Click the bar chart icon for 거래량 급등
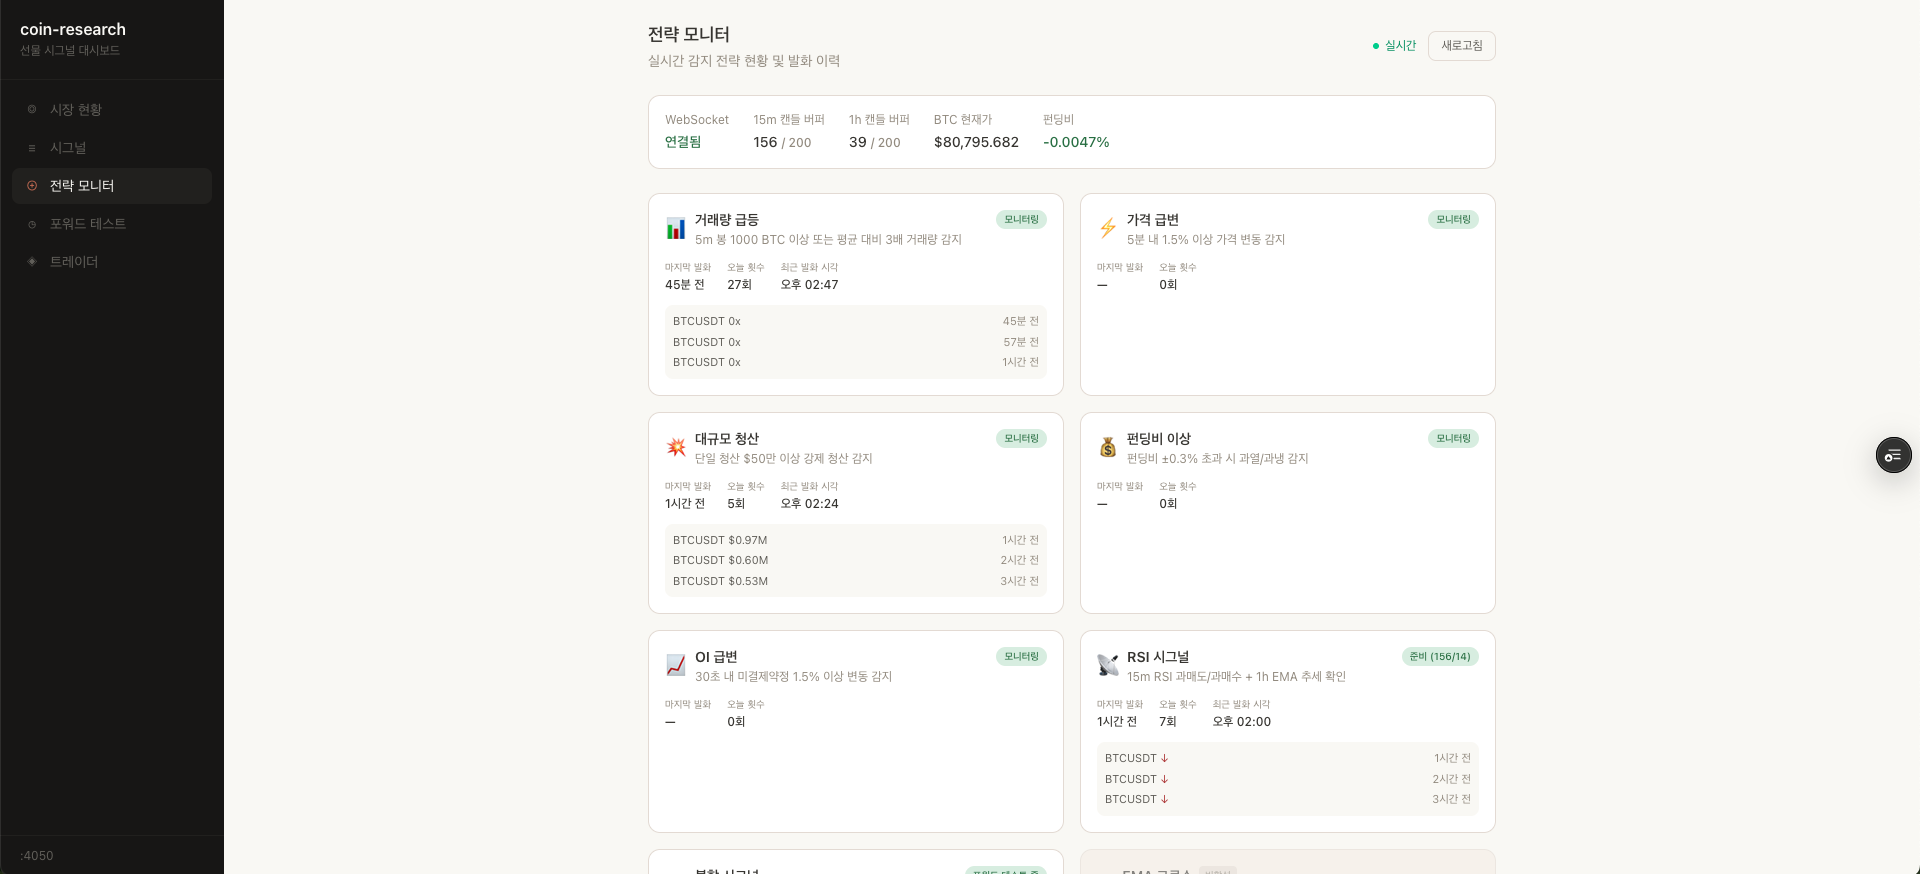1920x874 pixels. point(676,229)
